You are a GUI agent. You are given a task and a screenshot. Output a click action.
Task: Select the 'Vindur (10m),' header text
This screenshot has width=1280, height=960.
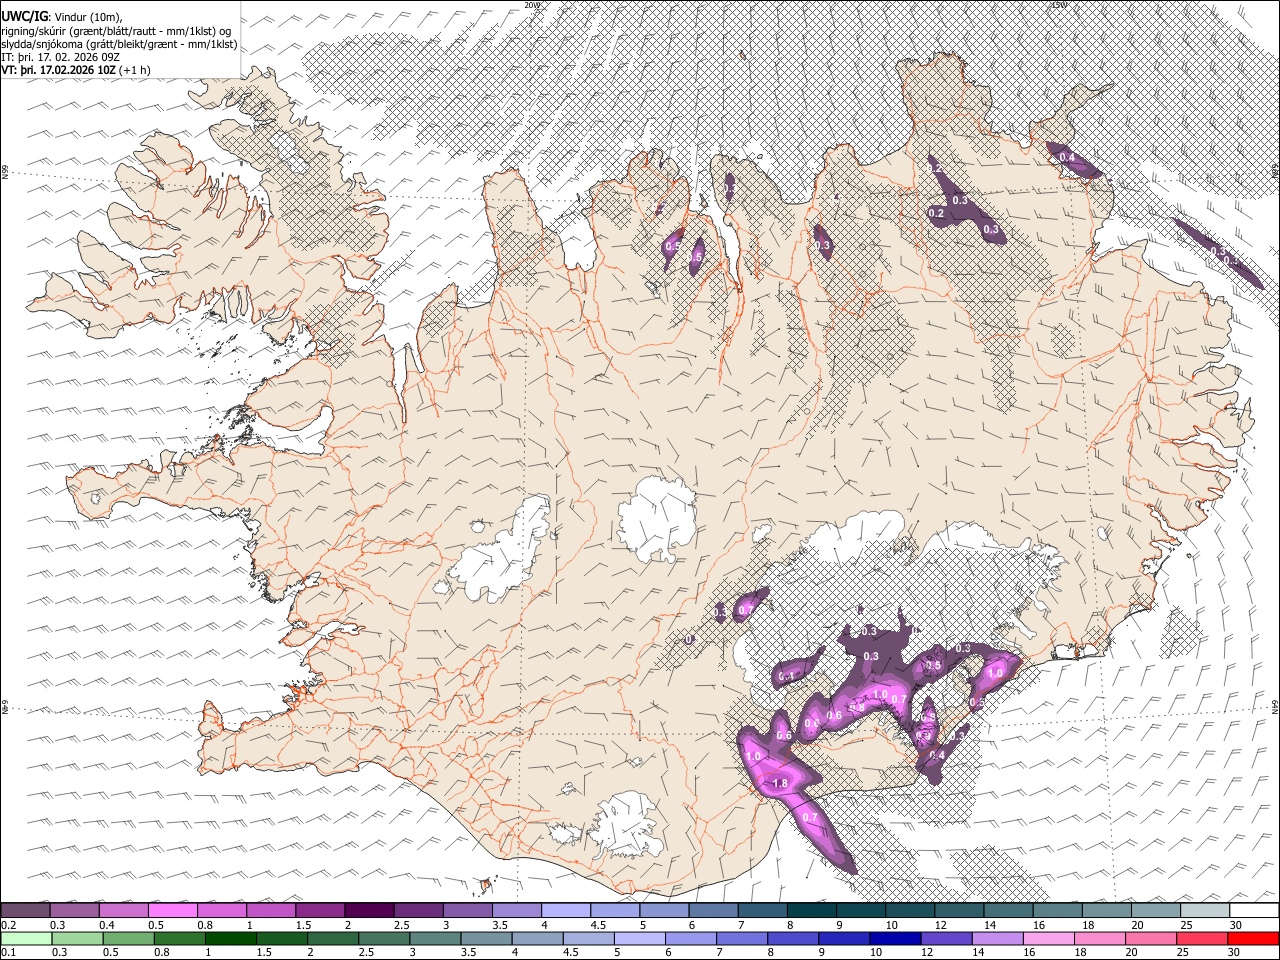pos(87,17)
